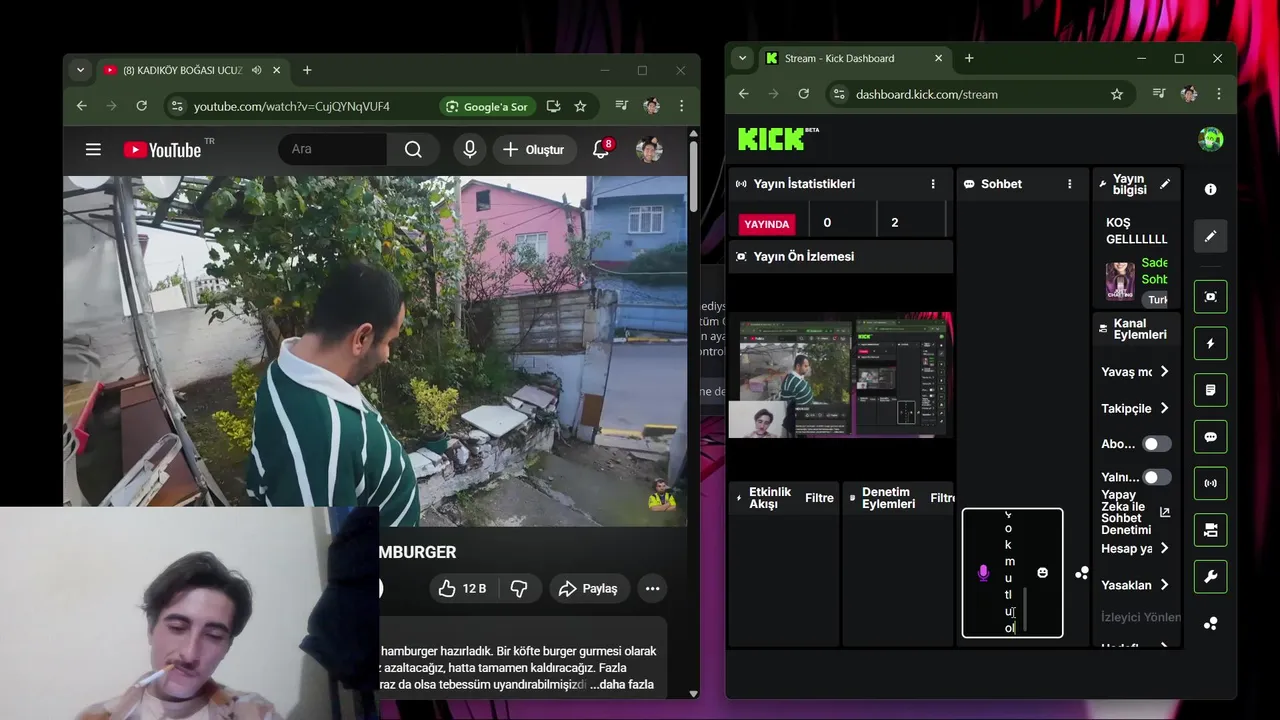Screen dimensions: 1280x720
Task: Open the screen capture frame icon in Kick sidebar
Action: pos(1210,297)
